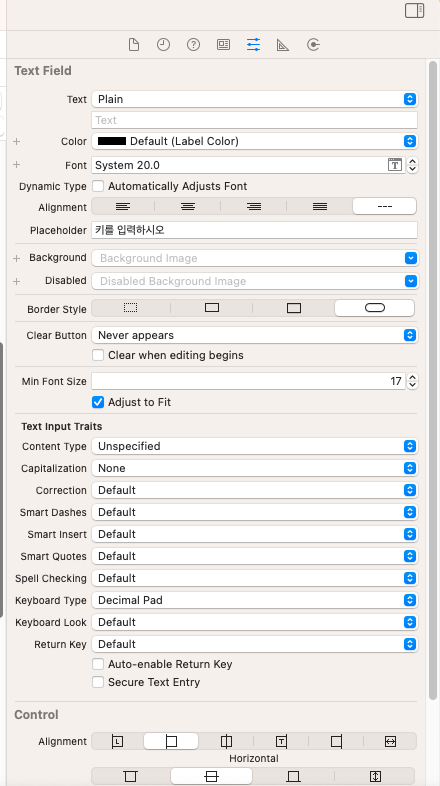Enable Secure Text Entry

coord(98,682)
